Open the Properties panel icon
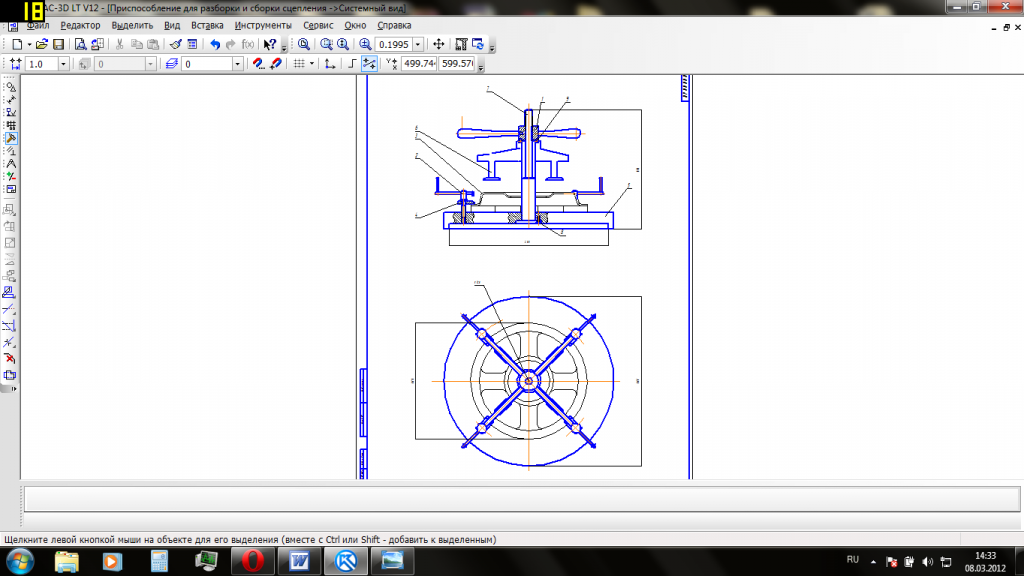1024x576 pixels. 192,44
